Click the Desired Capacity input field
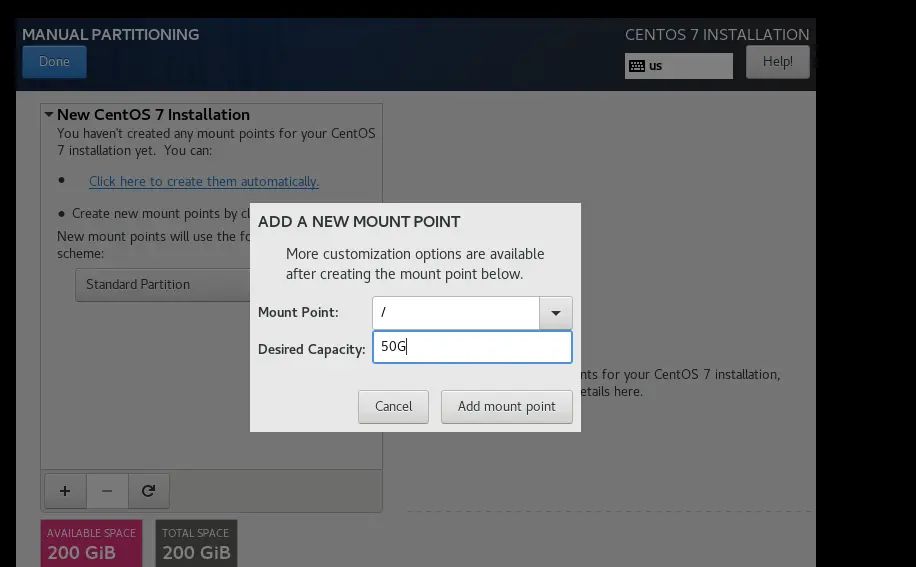Viewport: 916px width, 567px height. [x=472, y=347]
